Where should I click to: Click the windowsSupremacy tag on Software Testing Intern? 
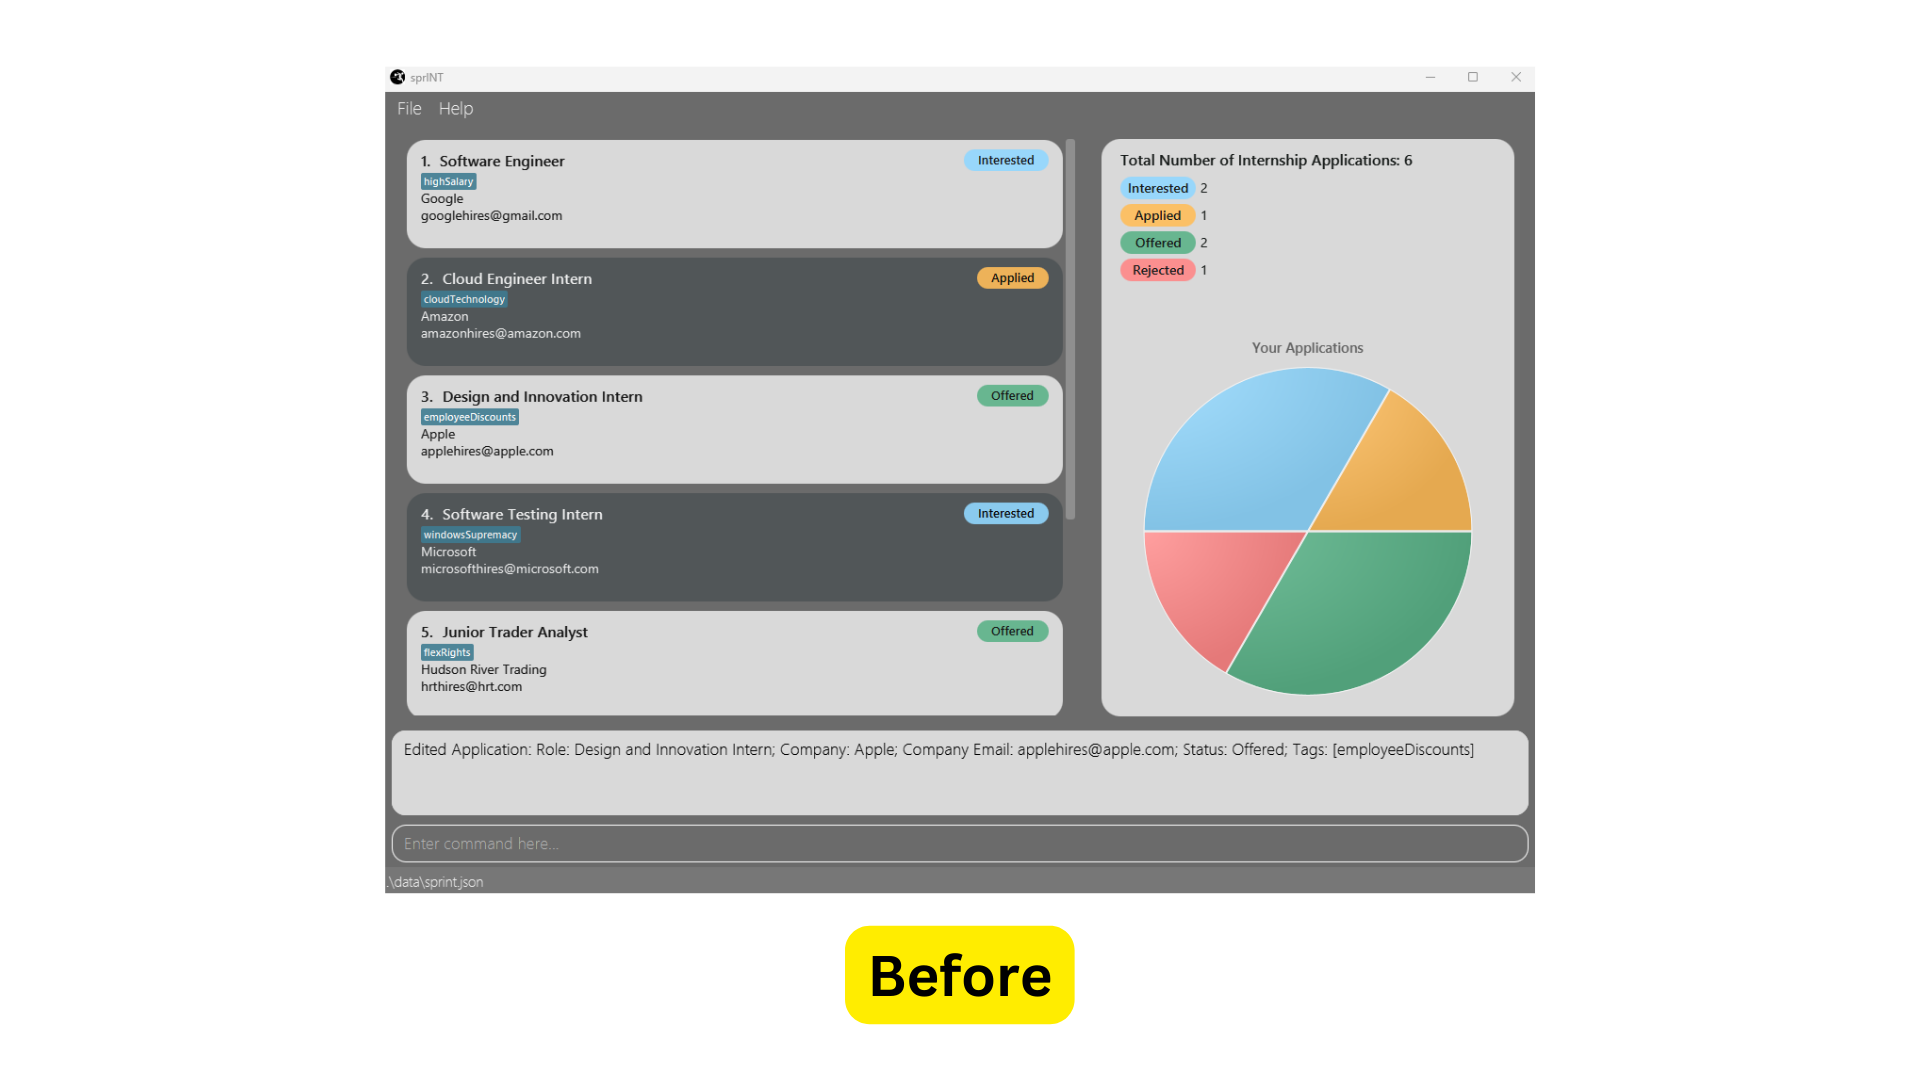(469, 534)
